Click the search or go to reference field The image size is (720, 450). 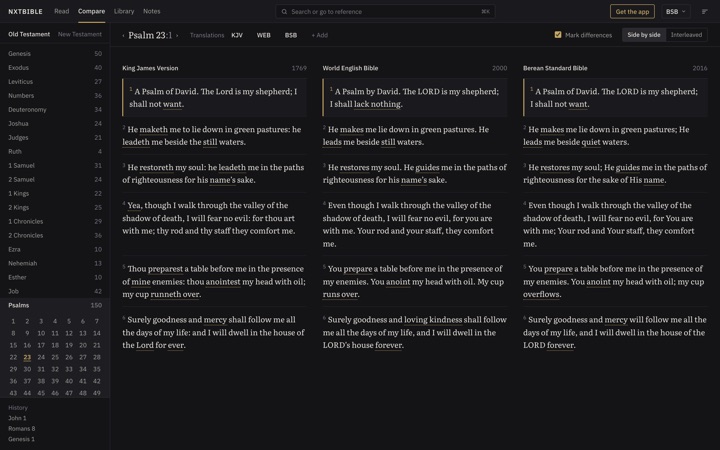click(385, 11)
